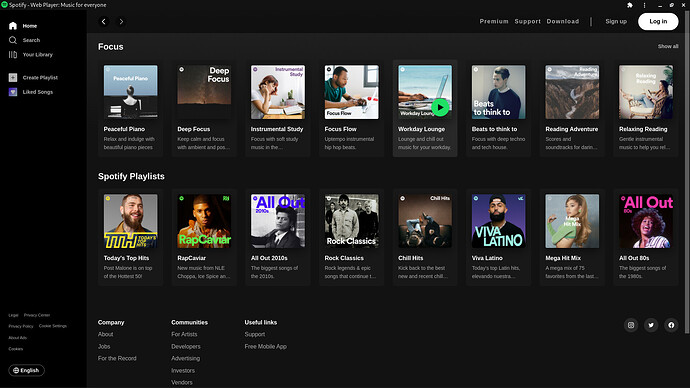Image resolution: width=690 pixels, height=388 pixels.
Task: Open the Deep Focus playlist cover
Action: pyautogui.click(x=204, y=92)
